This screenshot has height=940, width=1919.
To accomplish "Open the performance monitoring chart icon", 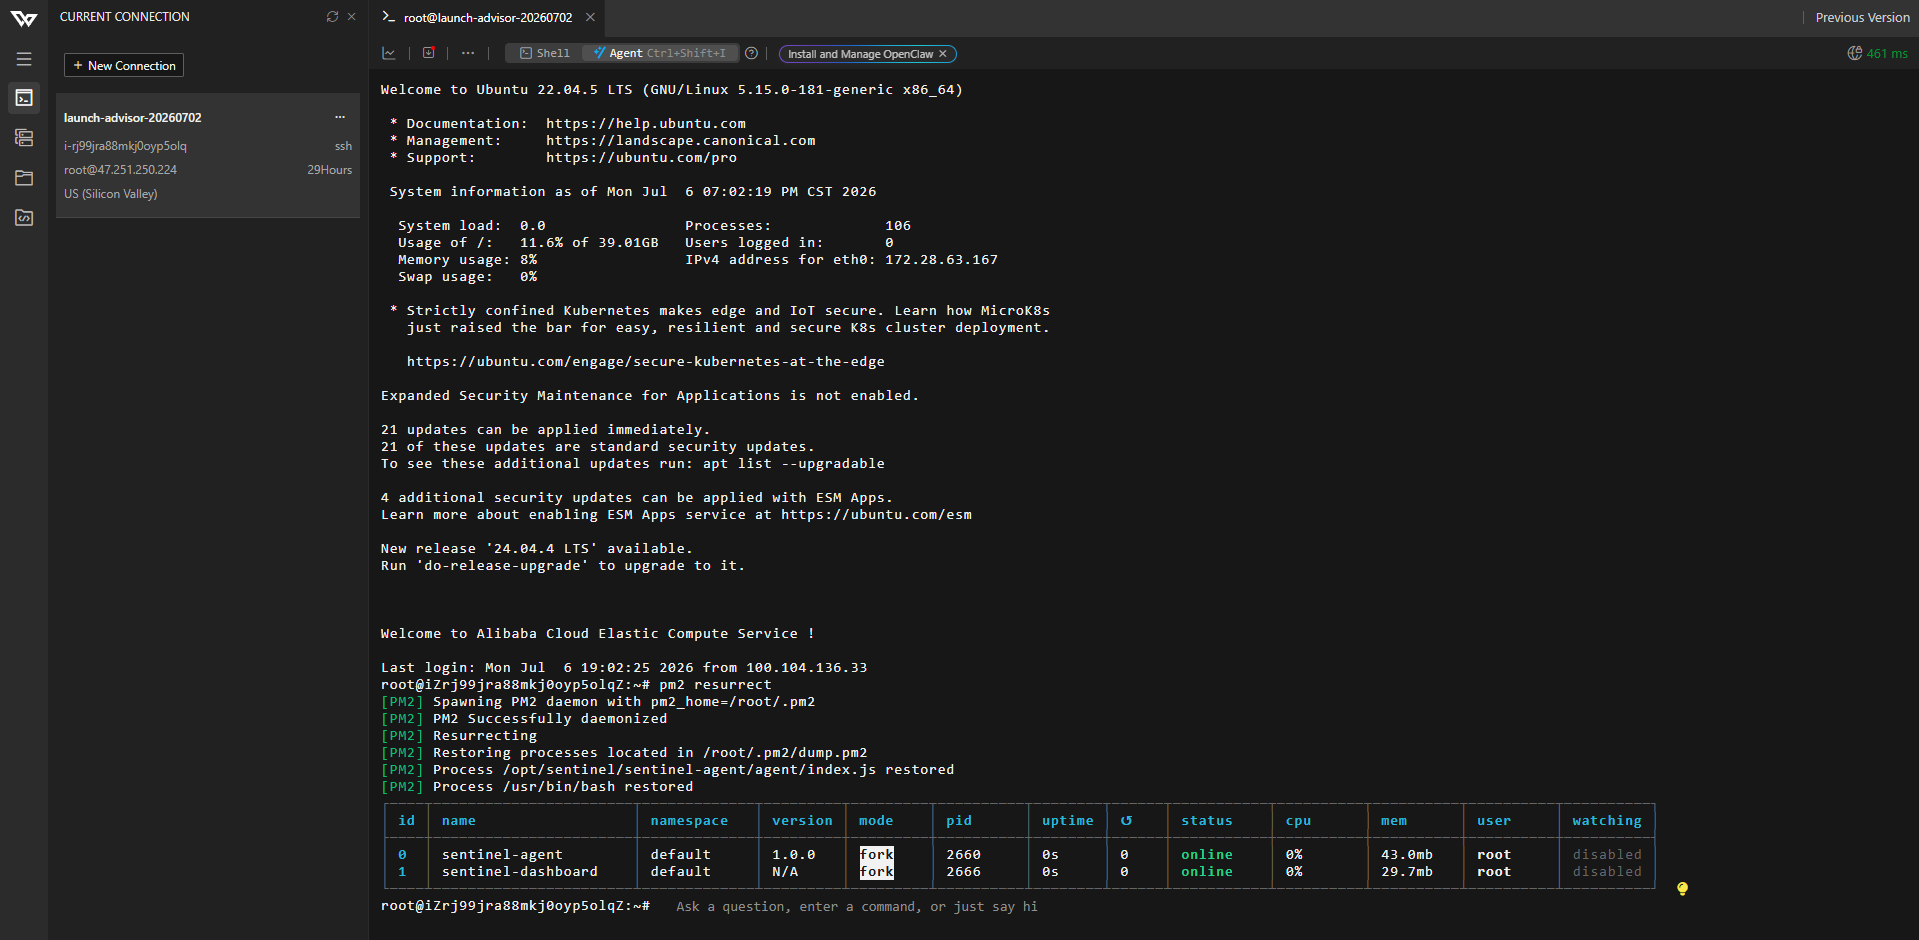I will (389, 53).
